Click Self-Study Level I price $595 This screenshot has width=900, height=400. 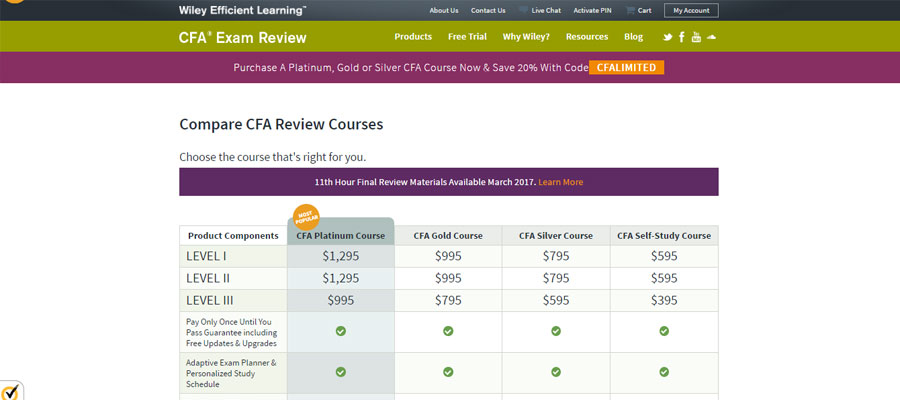click(x=664, y=256)
